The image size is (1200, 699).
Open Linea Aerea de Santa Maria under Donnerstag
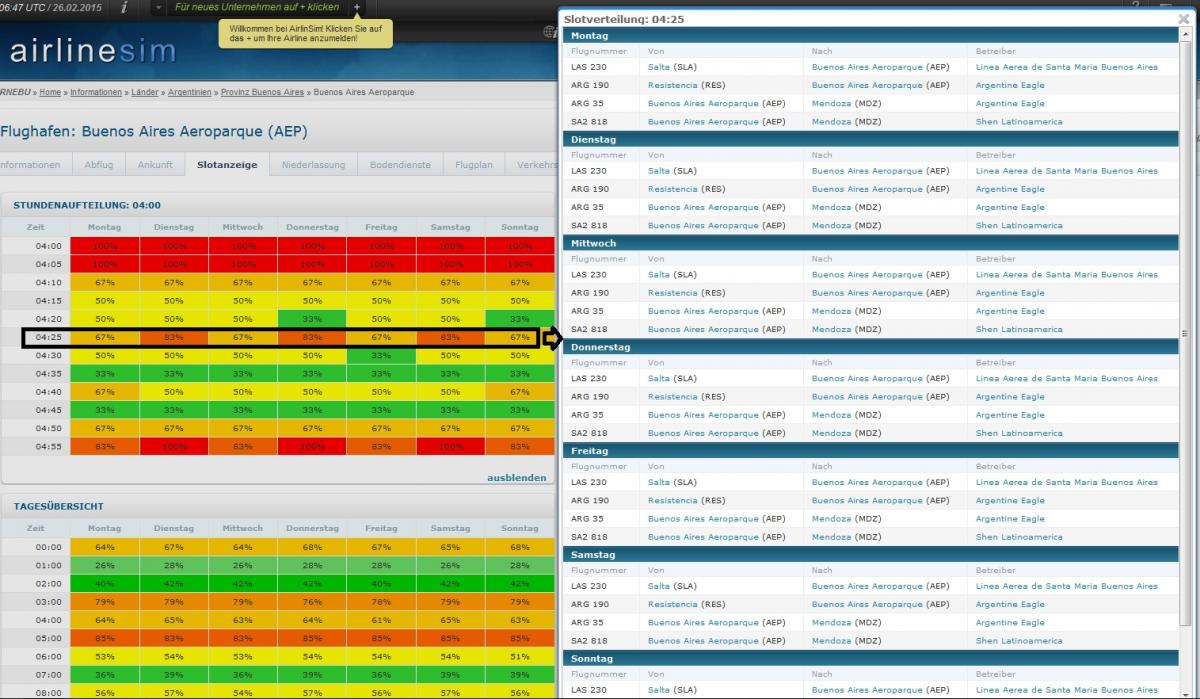click(1066, 379)
